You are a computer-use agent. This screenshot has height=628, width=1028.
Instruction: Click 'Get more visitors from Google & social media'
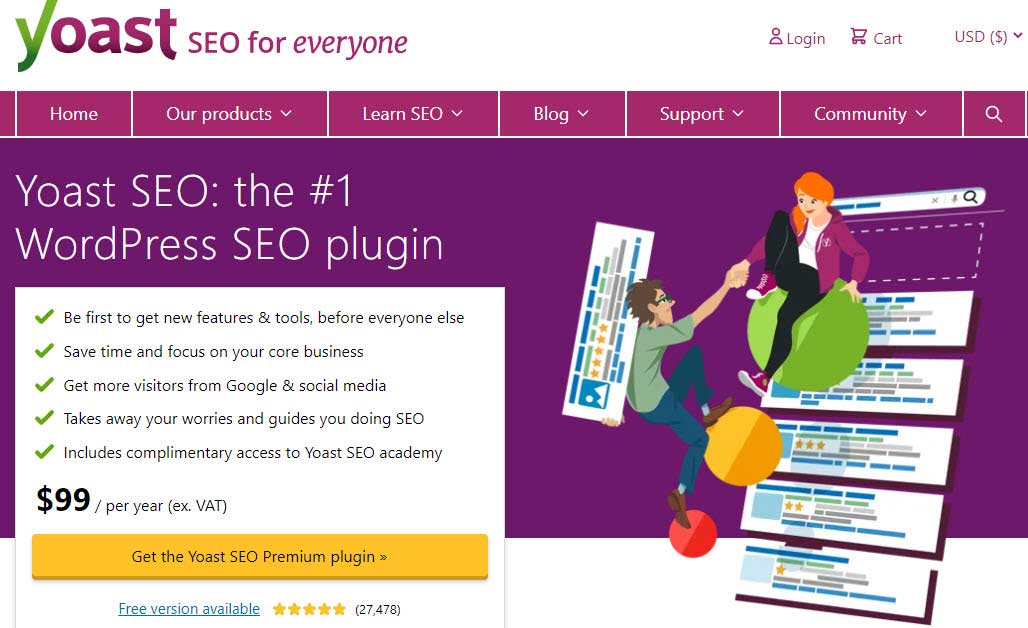[x=224, y=385]
